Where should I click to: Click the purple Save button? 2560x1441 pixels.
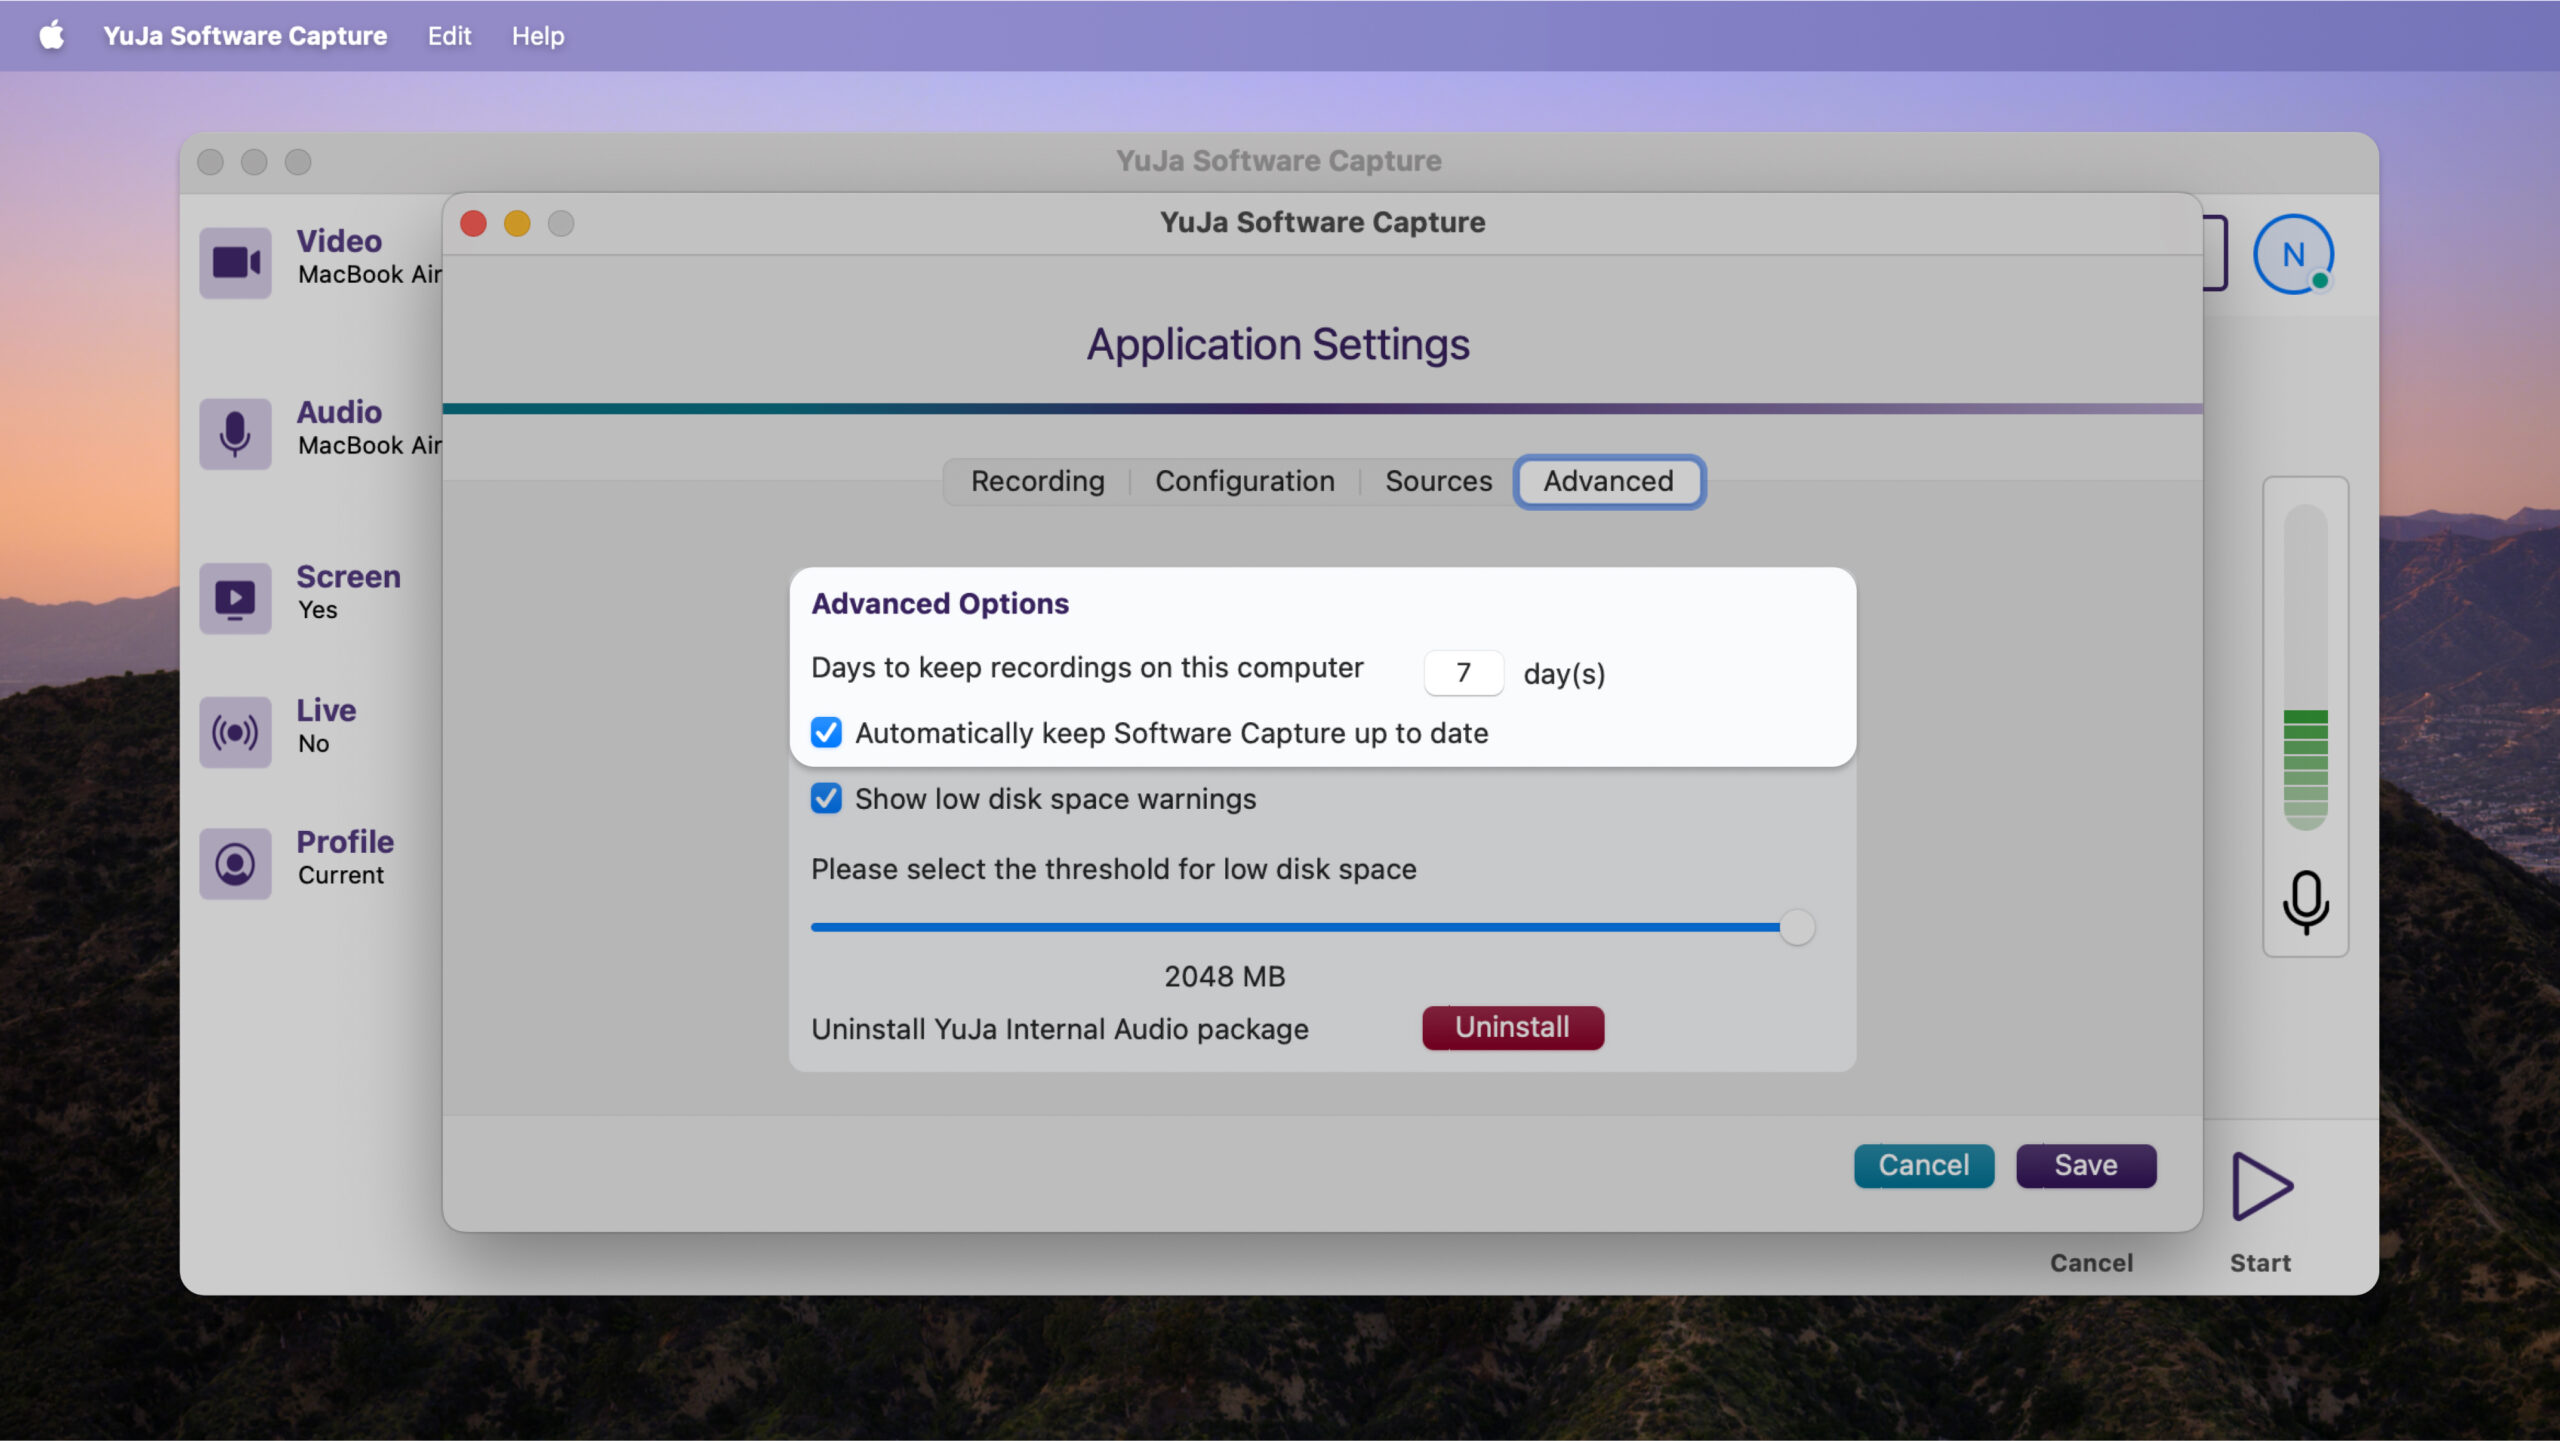(x=2085, y=1166)
